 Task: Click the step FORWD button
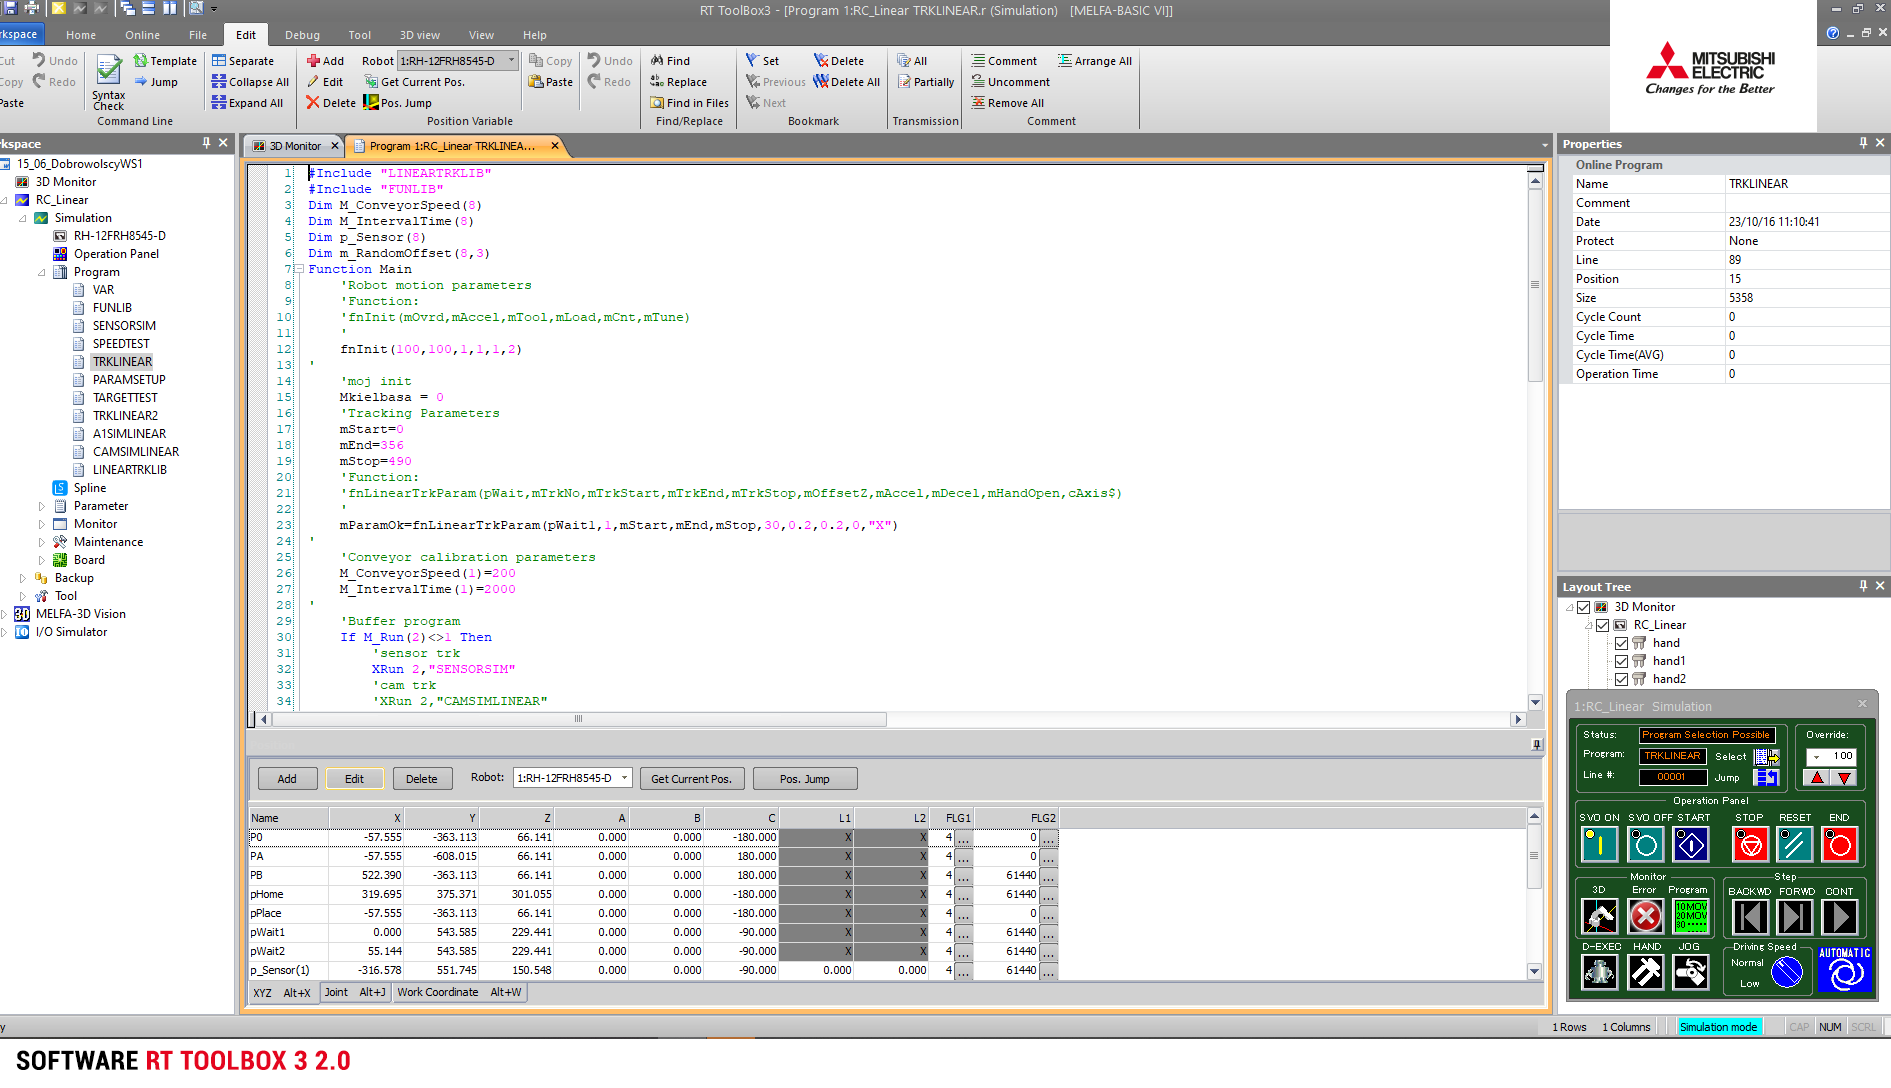point(1795,916)
